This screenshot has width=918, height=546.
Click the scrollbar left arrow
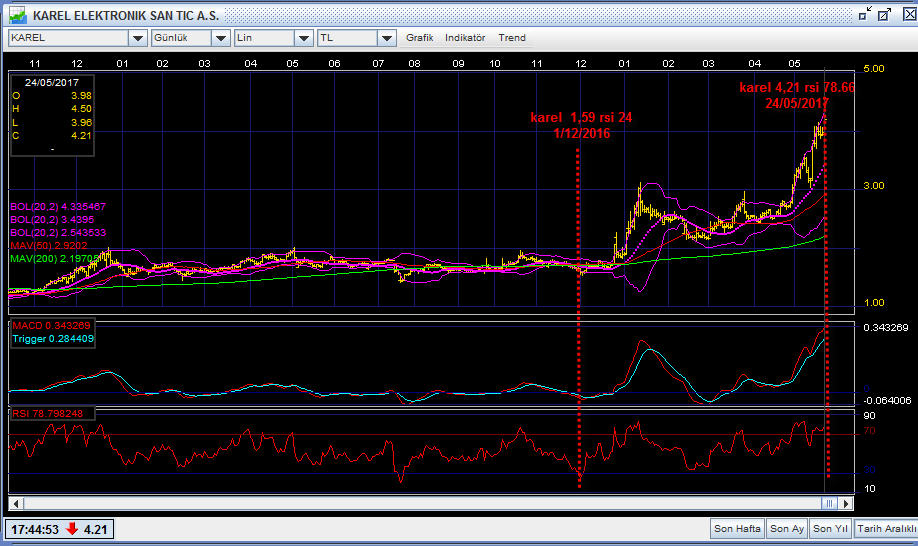coord(16,503)
